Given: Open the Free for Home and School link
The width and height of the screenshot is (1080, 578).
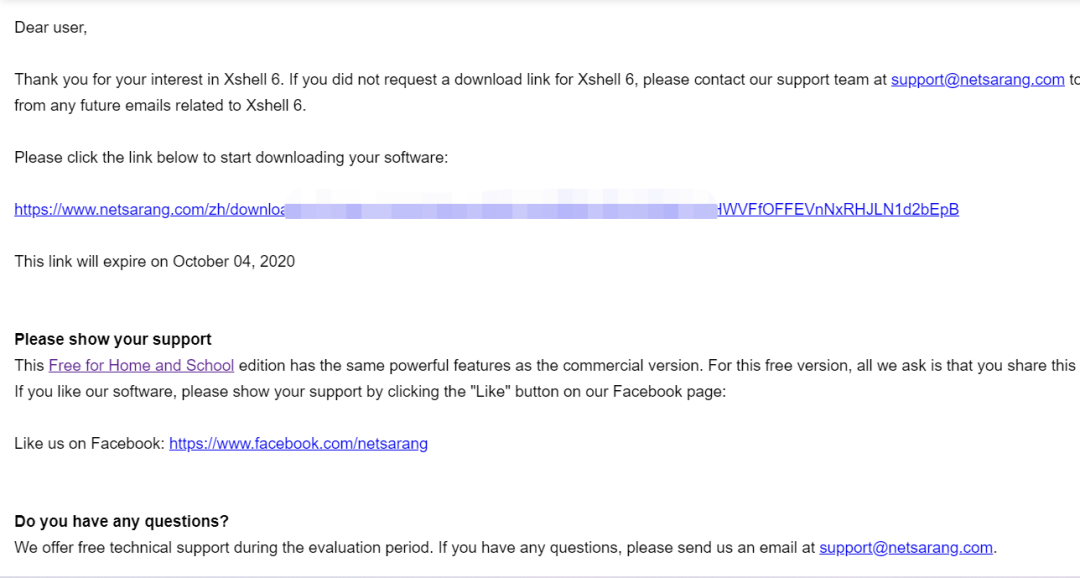Looking at the screenshot, I should [141, 366].
